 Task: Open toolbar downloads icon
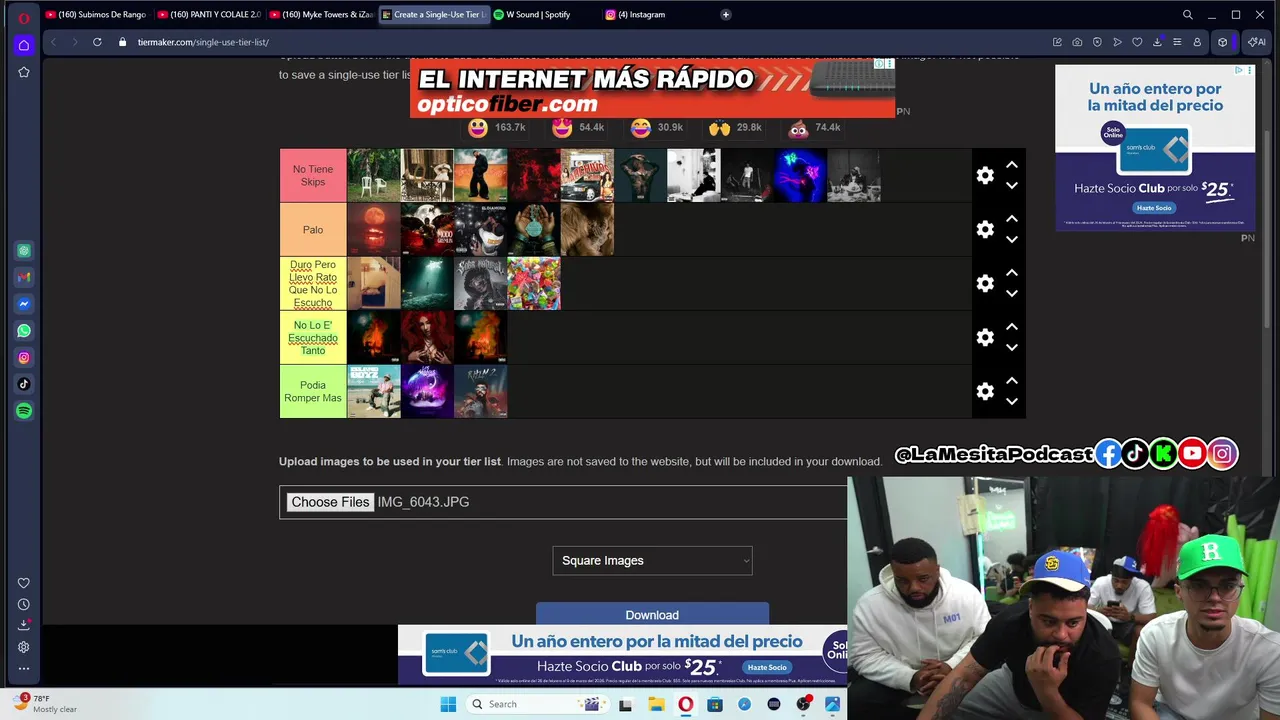(x=1157, y=42)
